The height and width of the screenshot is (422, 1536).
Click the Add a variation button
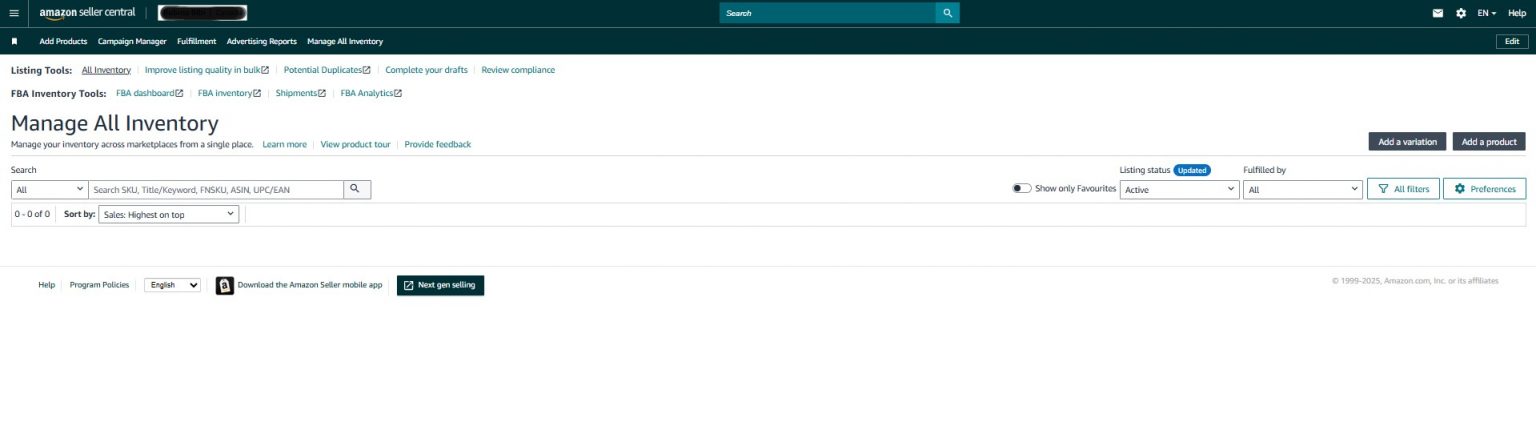pos(1406,142)
